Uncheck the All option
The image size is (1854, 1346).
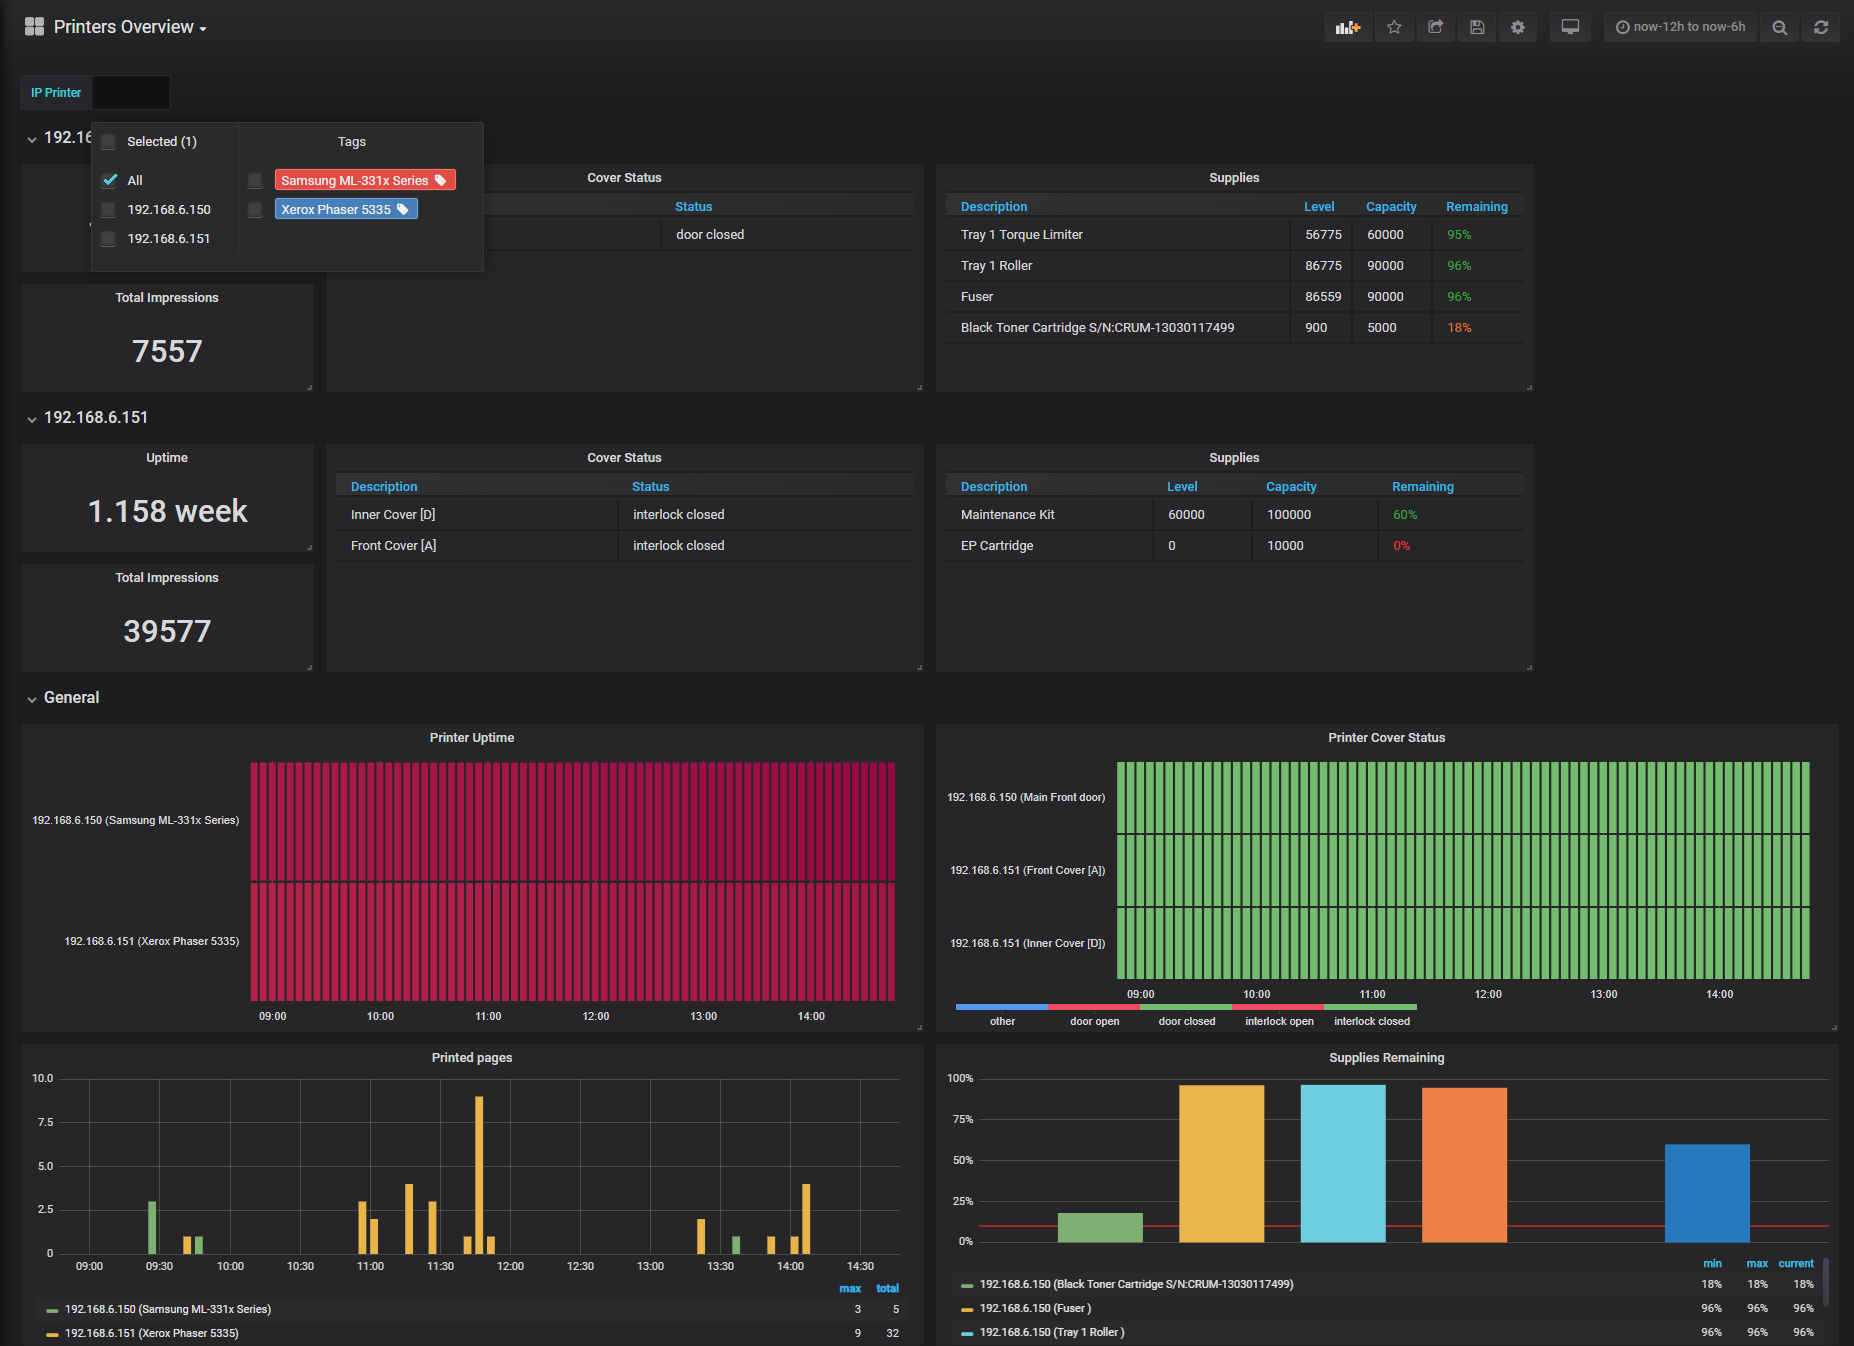(x=110, y=181)
